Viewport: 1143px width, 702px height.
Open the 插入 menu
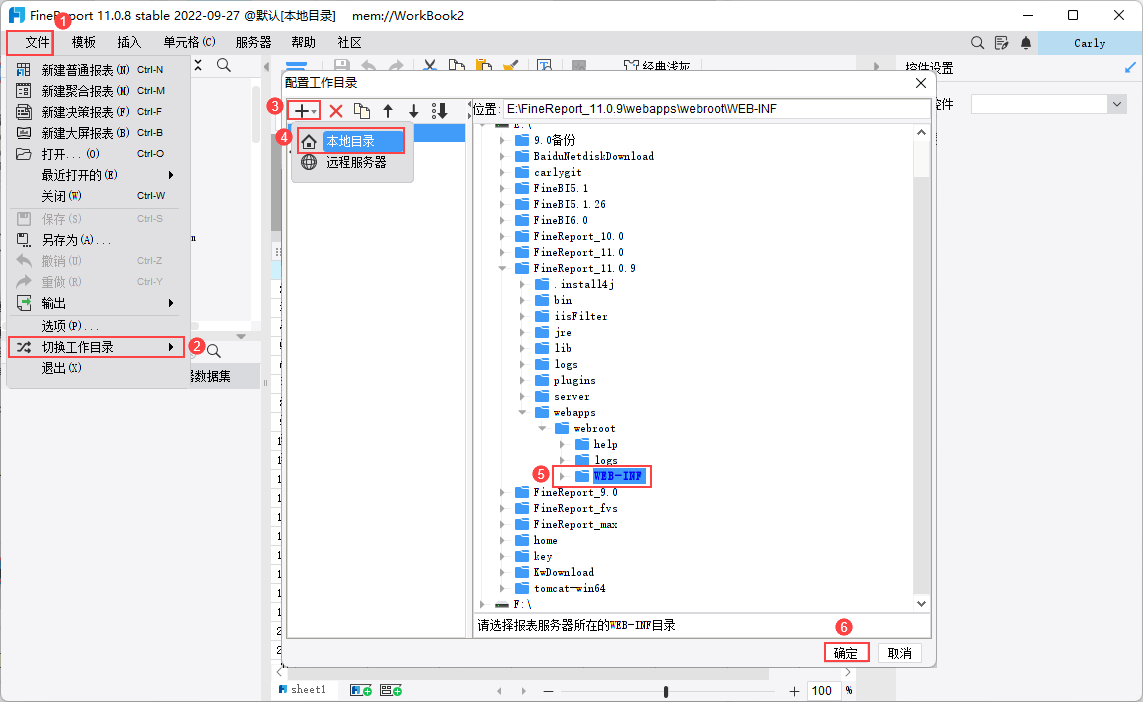[x=129, y=43]
